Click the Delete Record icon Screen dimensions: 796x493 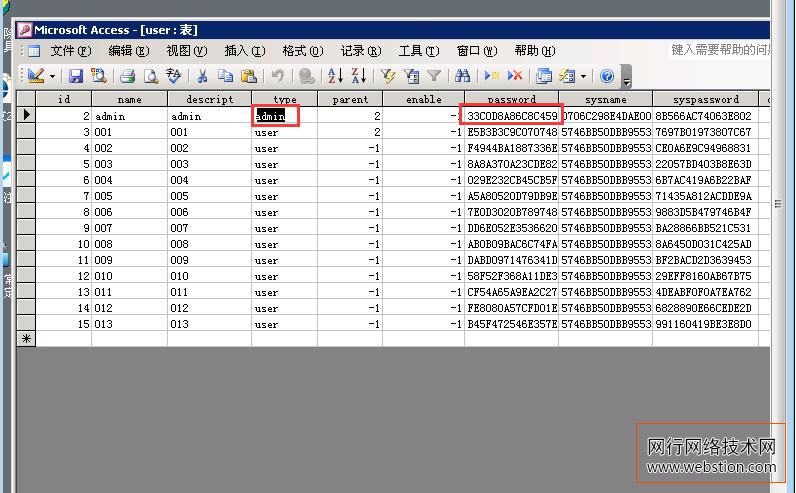(x=515, y=76)
